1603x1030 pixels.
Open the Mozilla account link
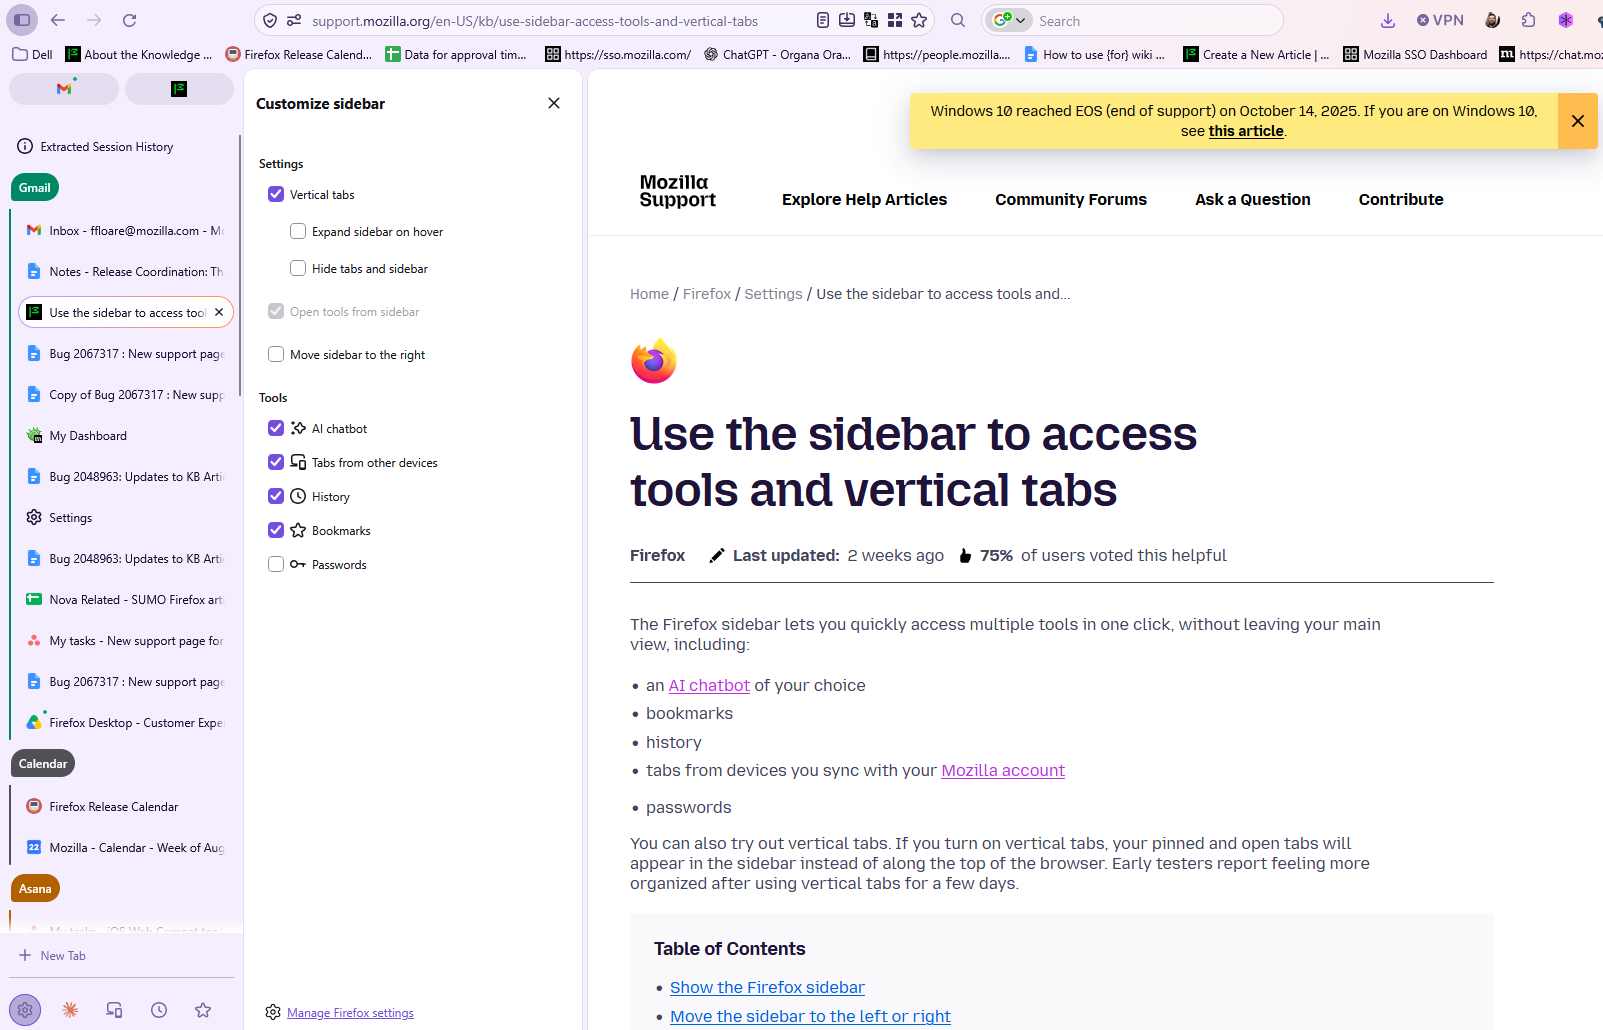(x=1003, y=770)
